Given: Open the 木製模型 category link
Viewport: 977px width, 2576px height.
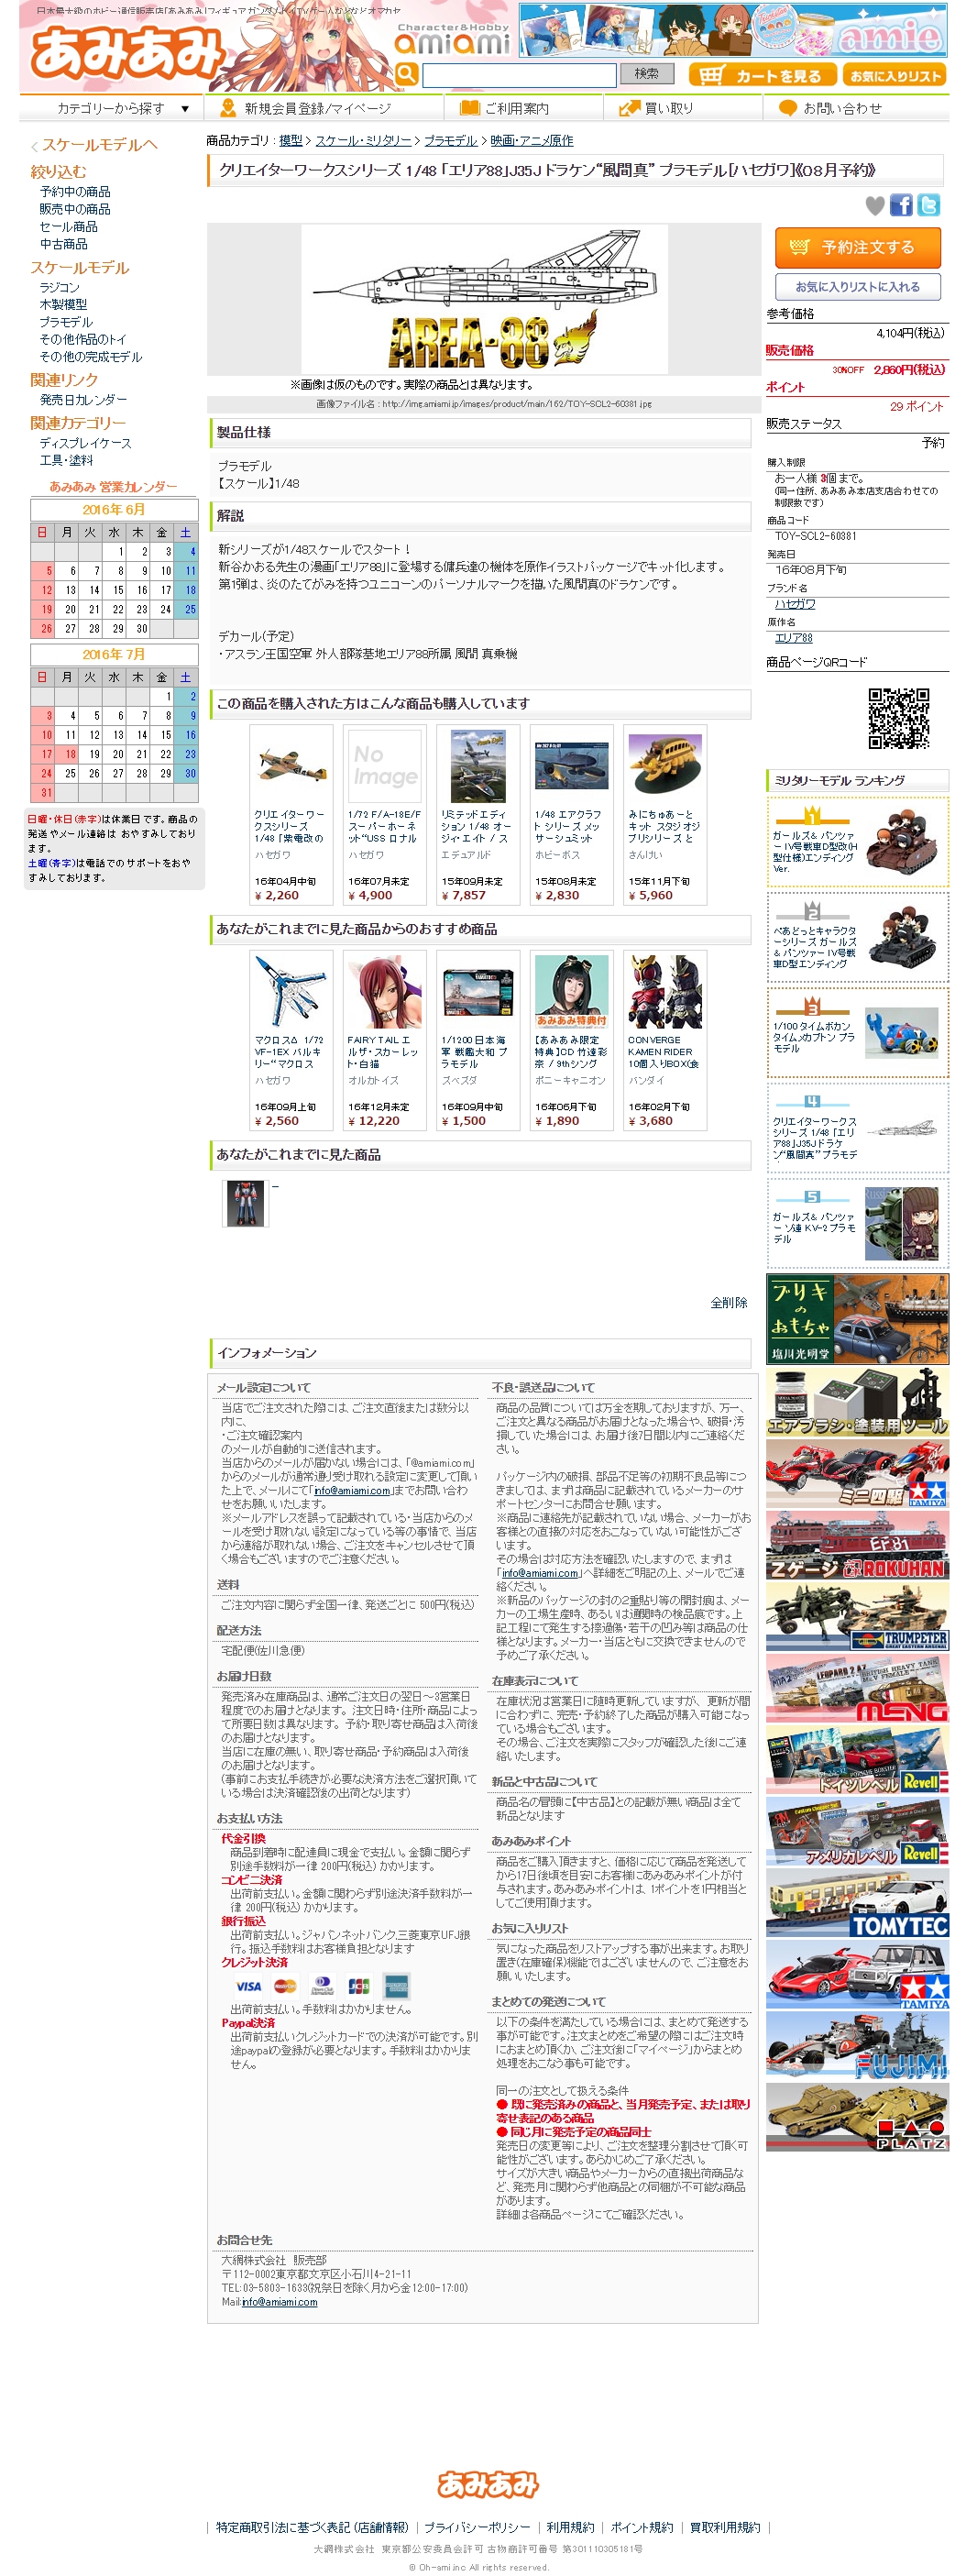Looking at the screenshot, I should pyautogui.click(x=63, y=305).
